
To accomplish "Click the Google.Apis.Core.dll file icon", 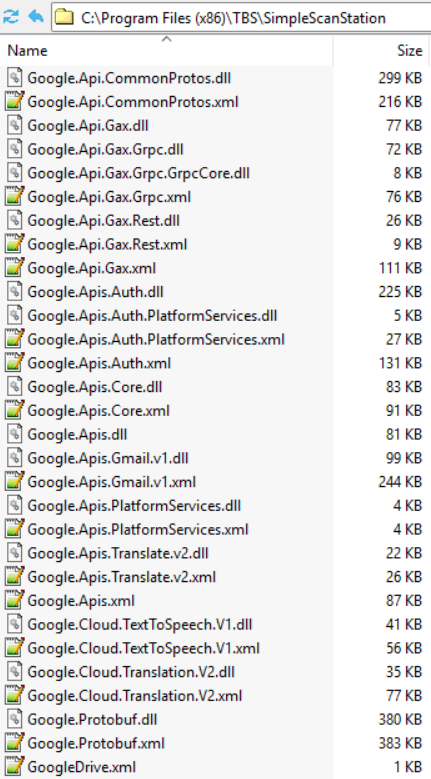I will [14, 387].
